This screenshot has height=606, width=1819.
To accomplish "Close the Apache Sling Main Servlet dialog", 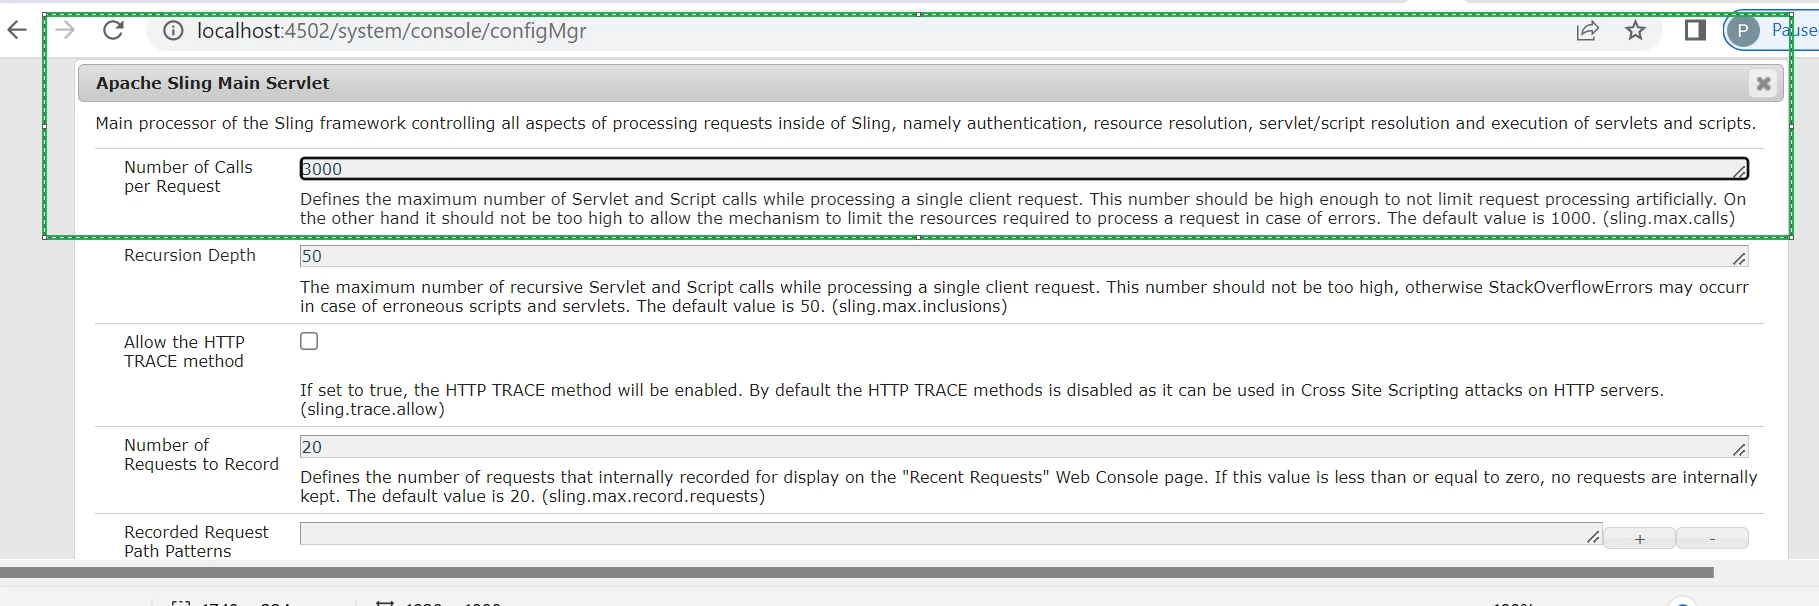I will tap(1763, 84).
